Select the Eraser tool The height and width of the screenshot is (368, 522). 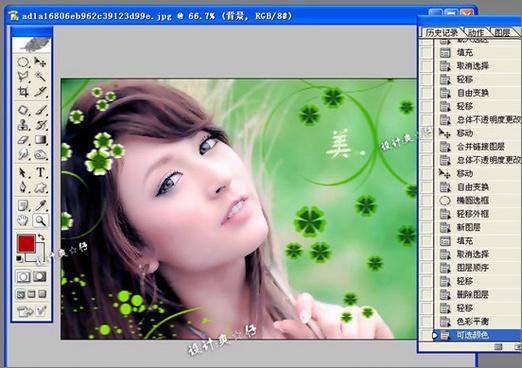click(x=23, y=139)
